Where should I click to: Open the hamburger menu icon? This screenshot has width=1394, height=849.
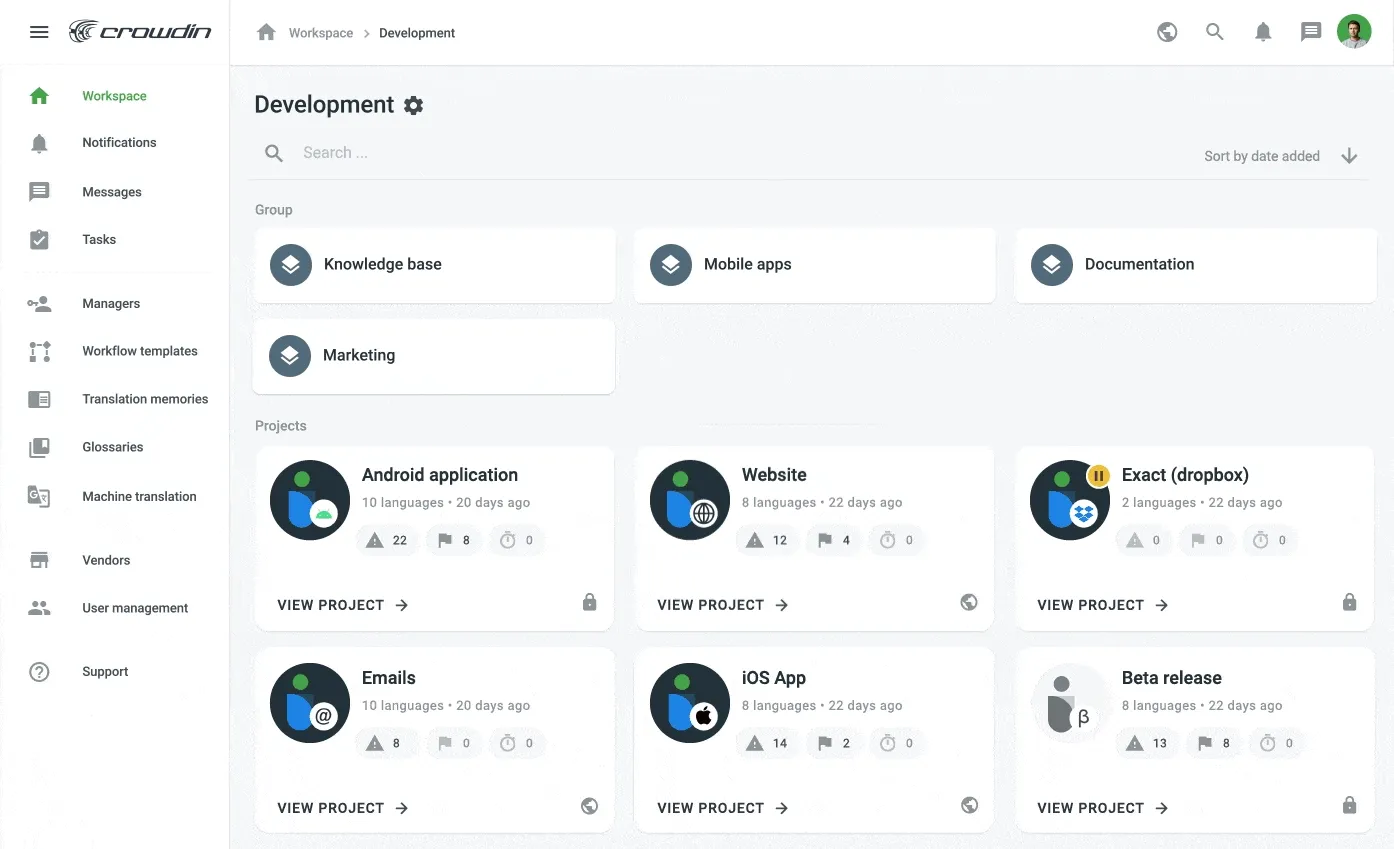(39, 32)
